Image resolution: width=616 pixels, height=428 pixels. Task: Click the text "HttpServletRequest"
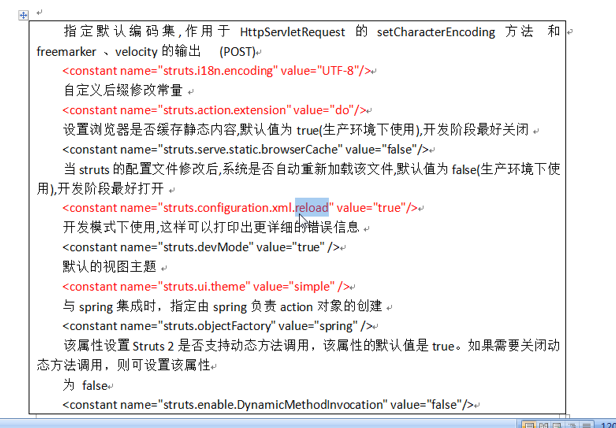click(292, 32)
